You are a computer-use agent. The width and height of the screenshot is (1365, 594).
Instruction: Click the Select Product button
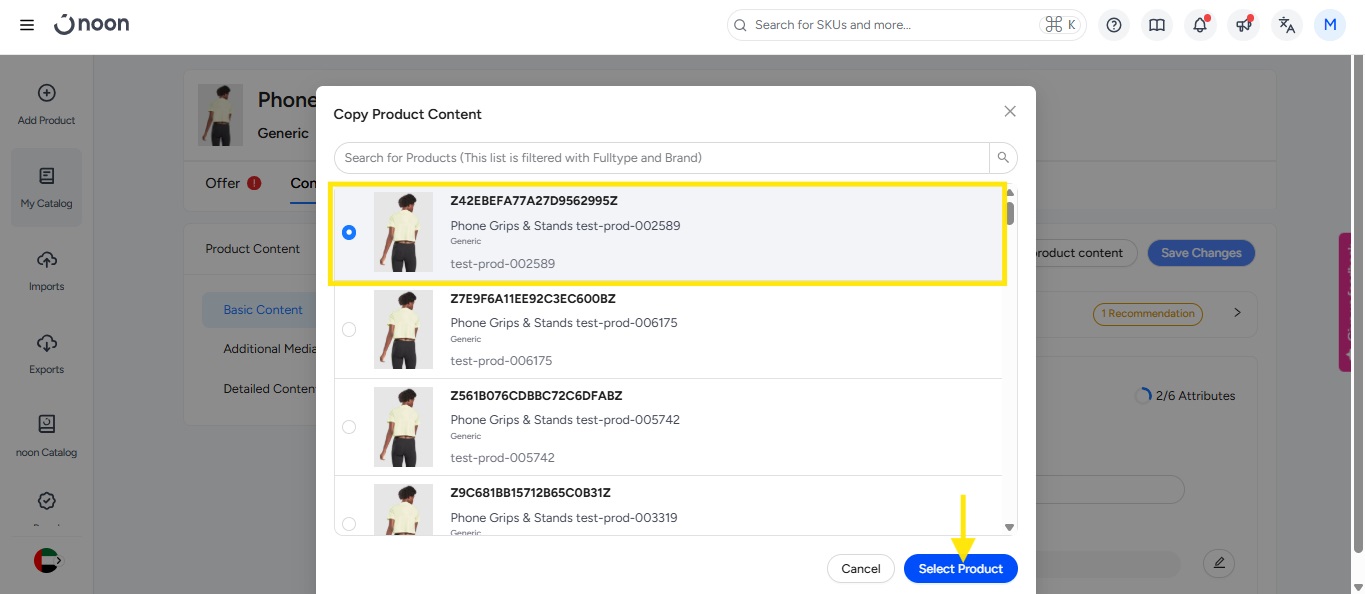pyautogui.click(x=960, y=569)
